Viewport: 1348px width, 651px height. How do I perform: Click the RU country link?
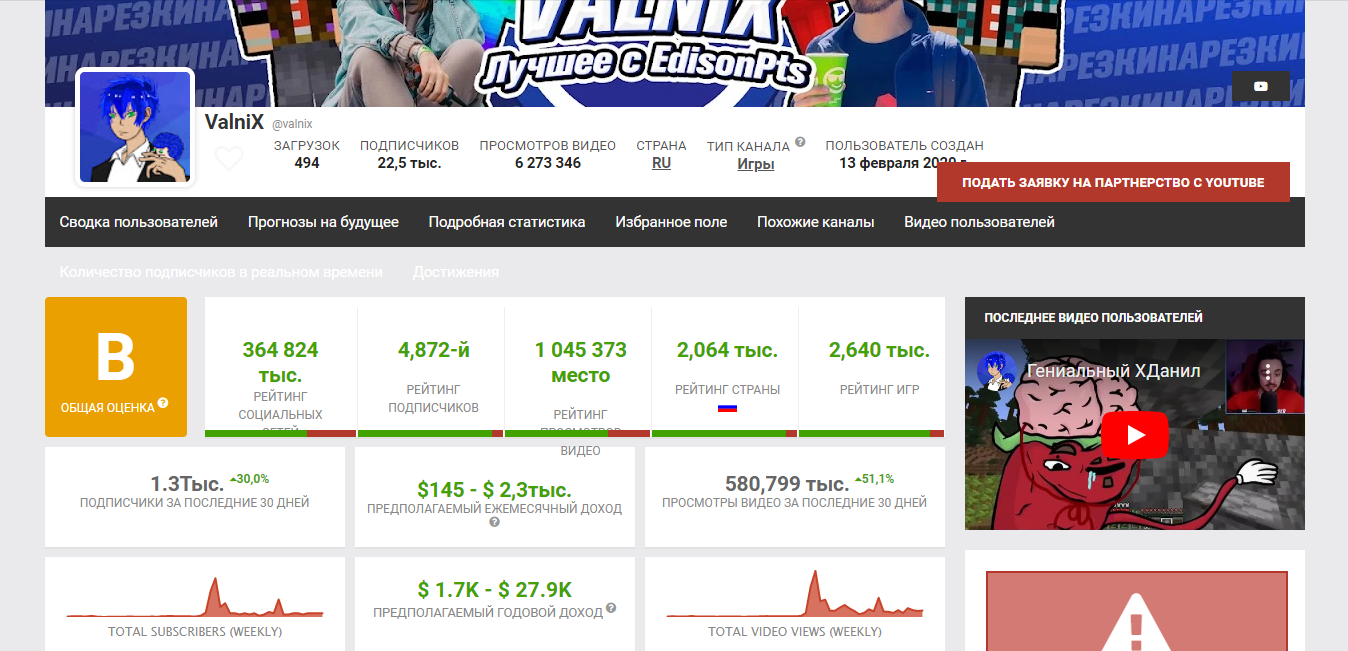661,163
